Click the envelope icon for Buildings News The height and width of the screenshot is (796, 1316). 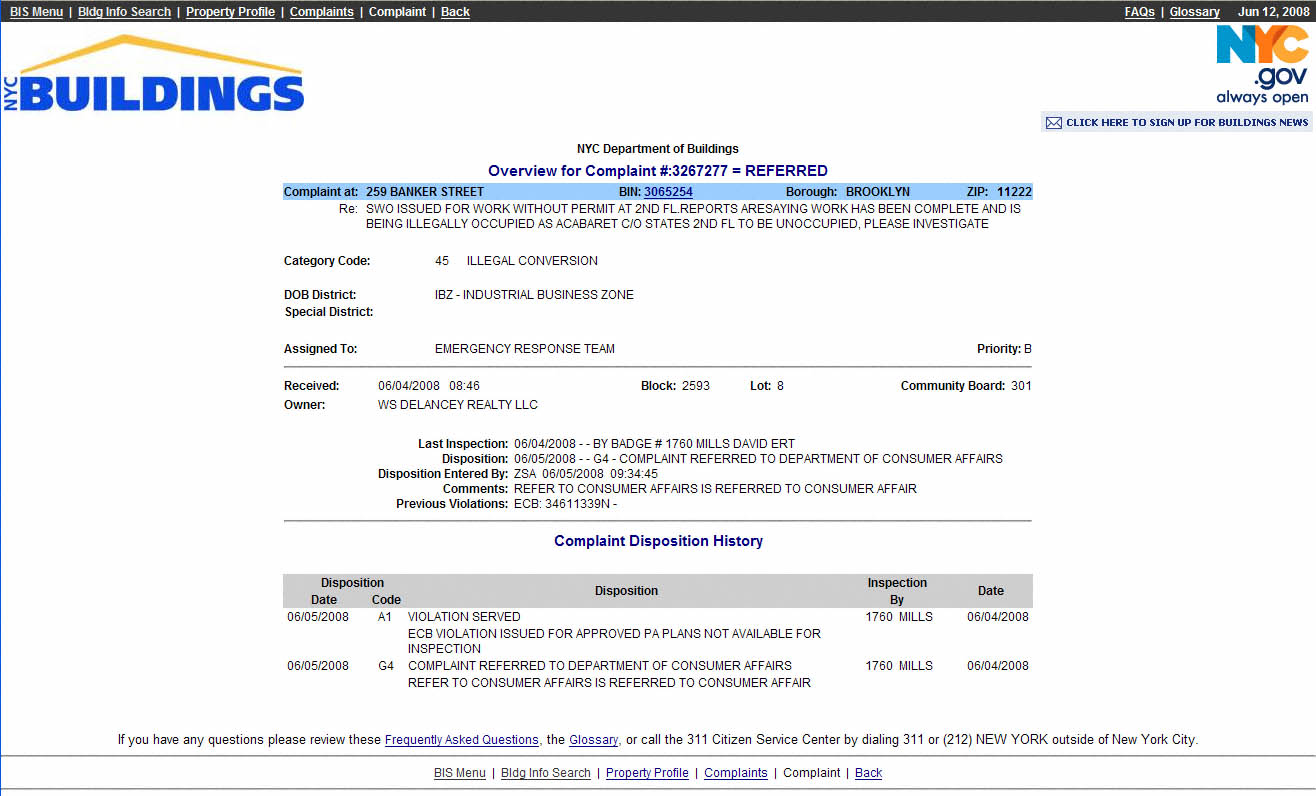[1053, 123]
